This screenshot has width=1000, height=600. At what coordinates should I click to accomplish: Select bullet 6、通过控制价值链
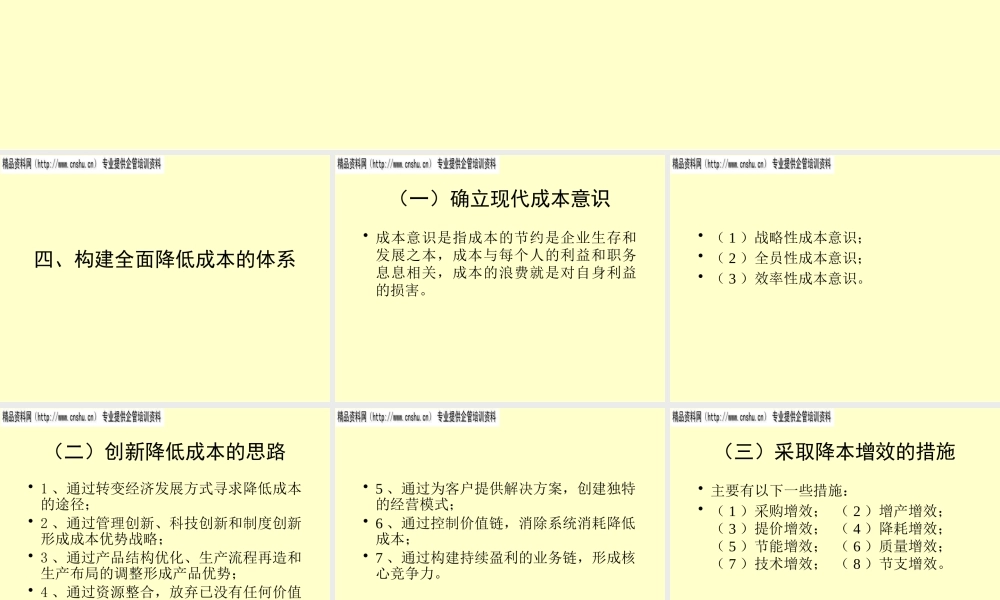(x=505, y=530)
